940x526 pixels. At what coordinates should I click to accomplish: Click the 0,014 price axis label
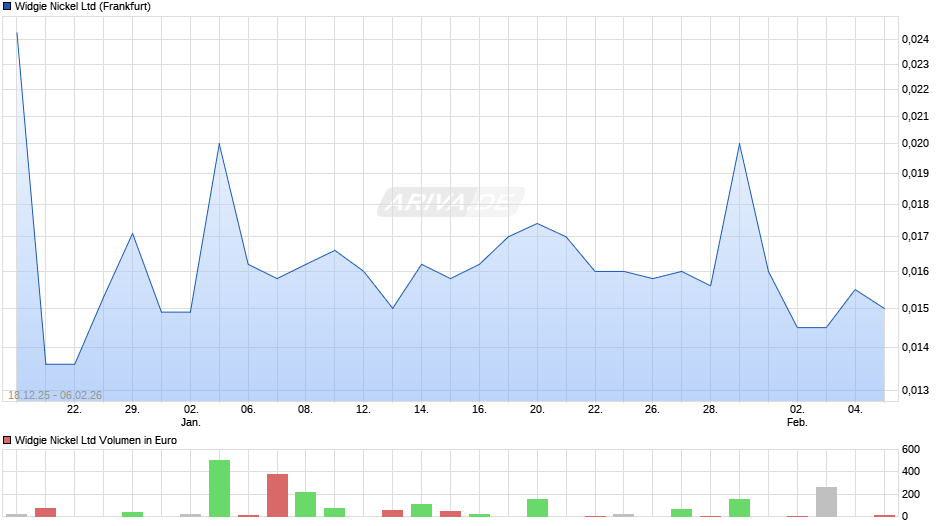point(915,347)
